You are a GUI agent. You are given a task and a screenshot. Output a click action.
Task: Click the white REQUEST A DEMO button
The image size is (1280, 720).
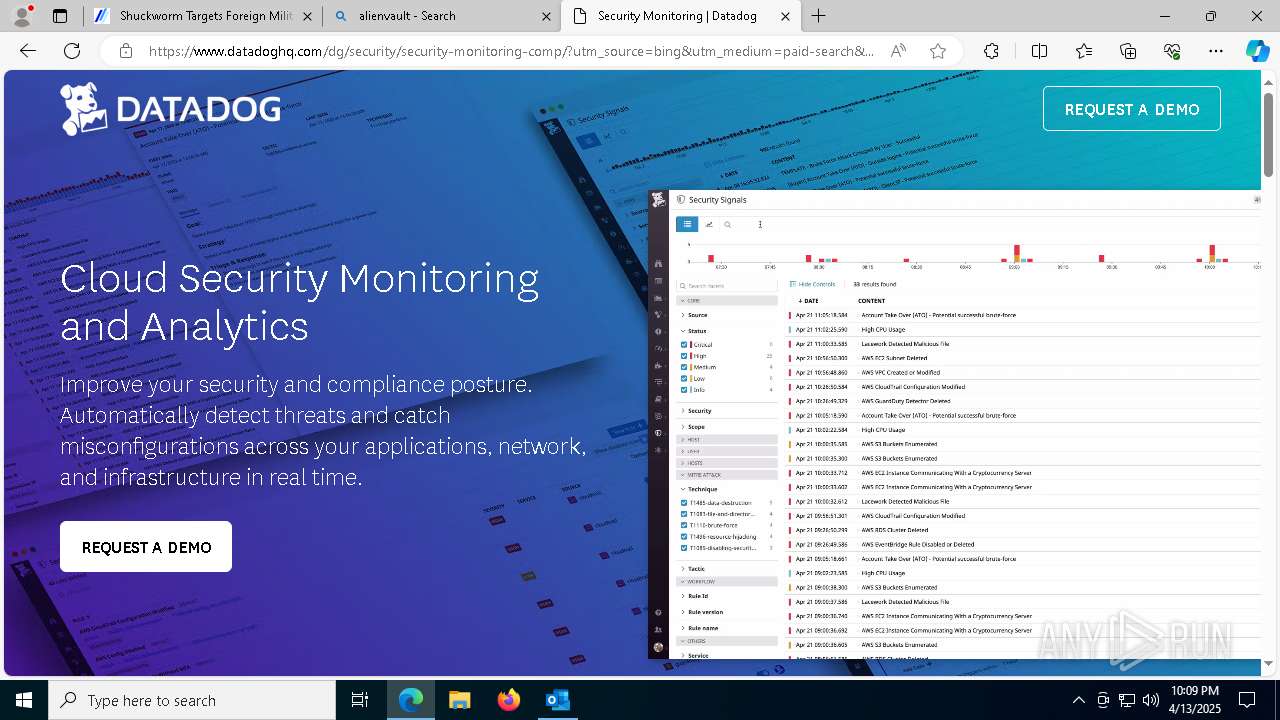[146, 547]
